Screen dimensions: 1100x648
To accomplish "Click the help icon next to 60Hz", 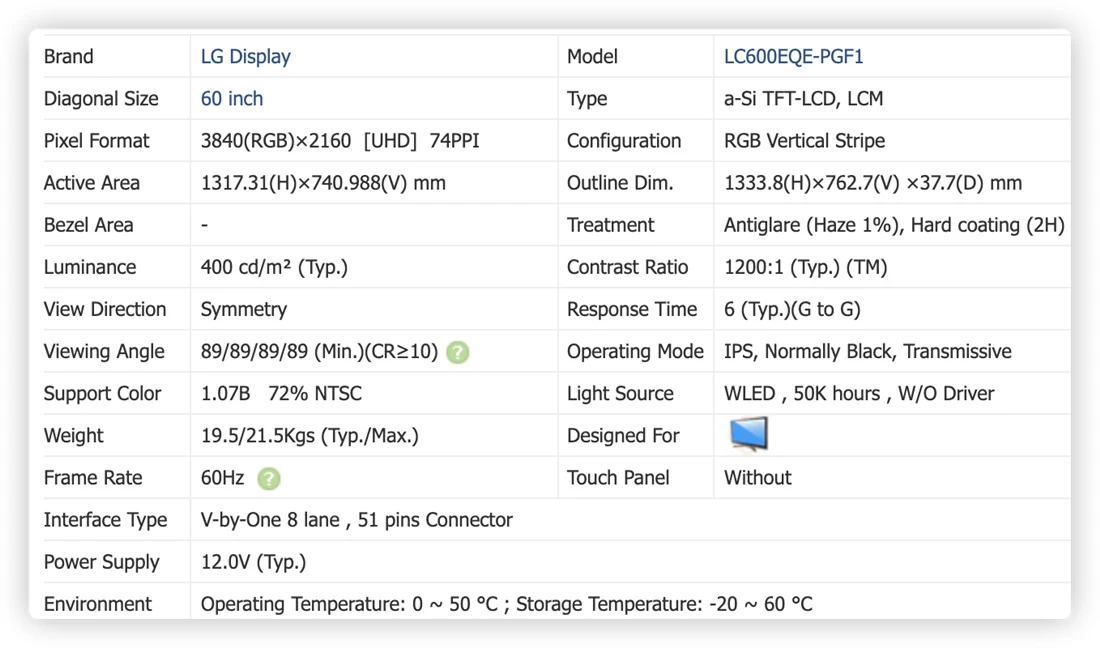I will coord(269,479).
